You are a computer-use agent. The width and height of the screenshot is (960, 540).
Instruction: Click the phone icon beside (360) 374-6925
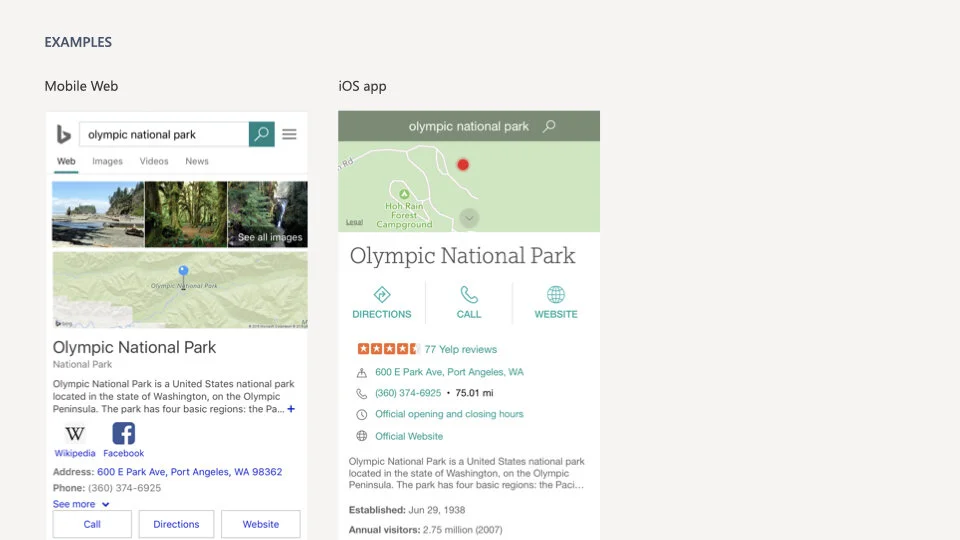(x=362, y=394)
